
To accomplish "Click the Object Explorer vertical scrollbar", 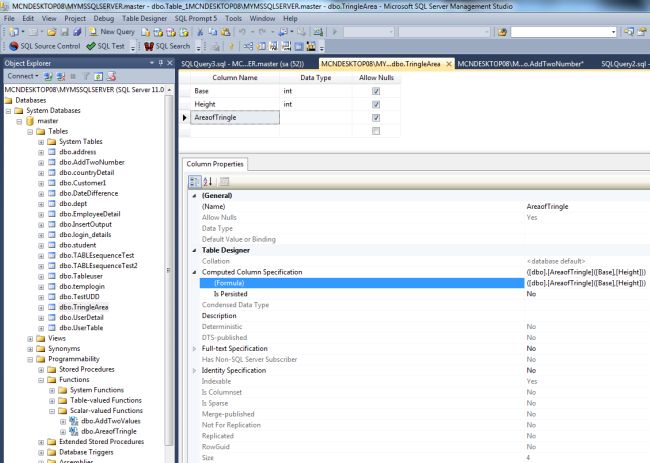I will 169,269.
